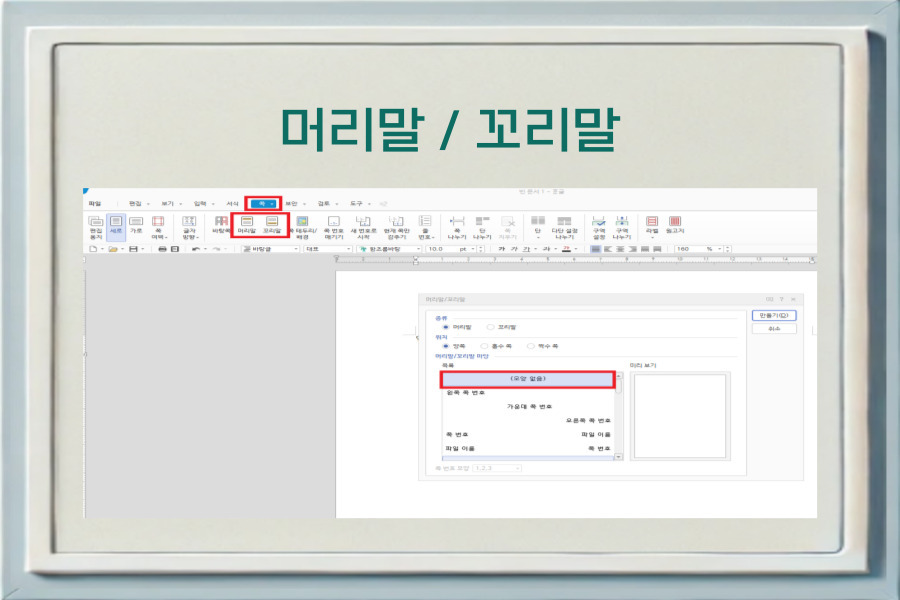Select the 양쪽 position radio button
This screenshot has width=900, height=600.
tap(445, 346)
